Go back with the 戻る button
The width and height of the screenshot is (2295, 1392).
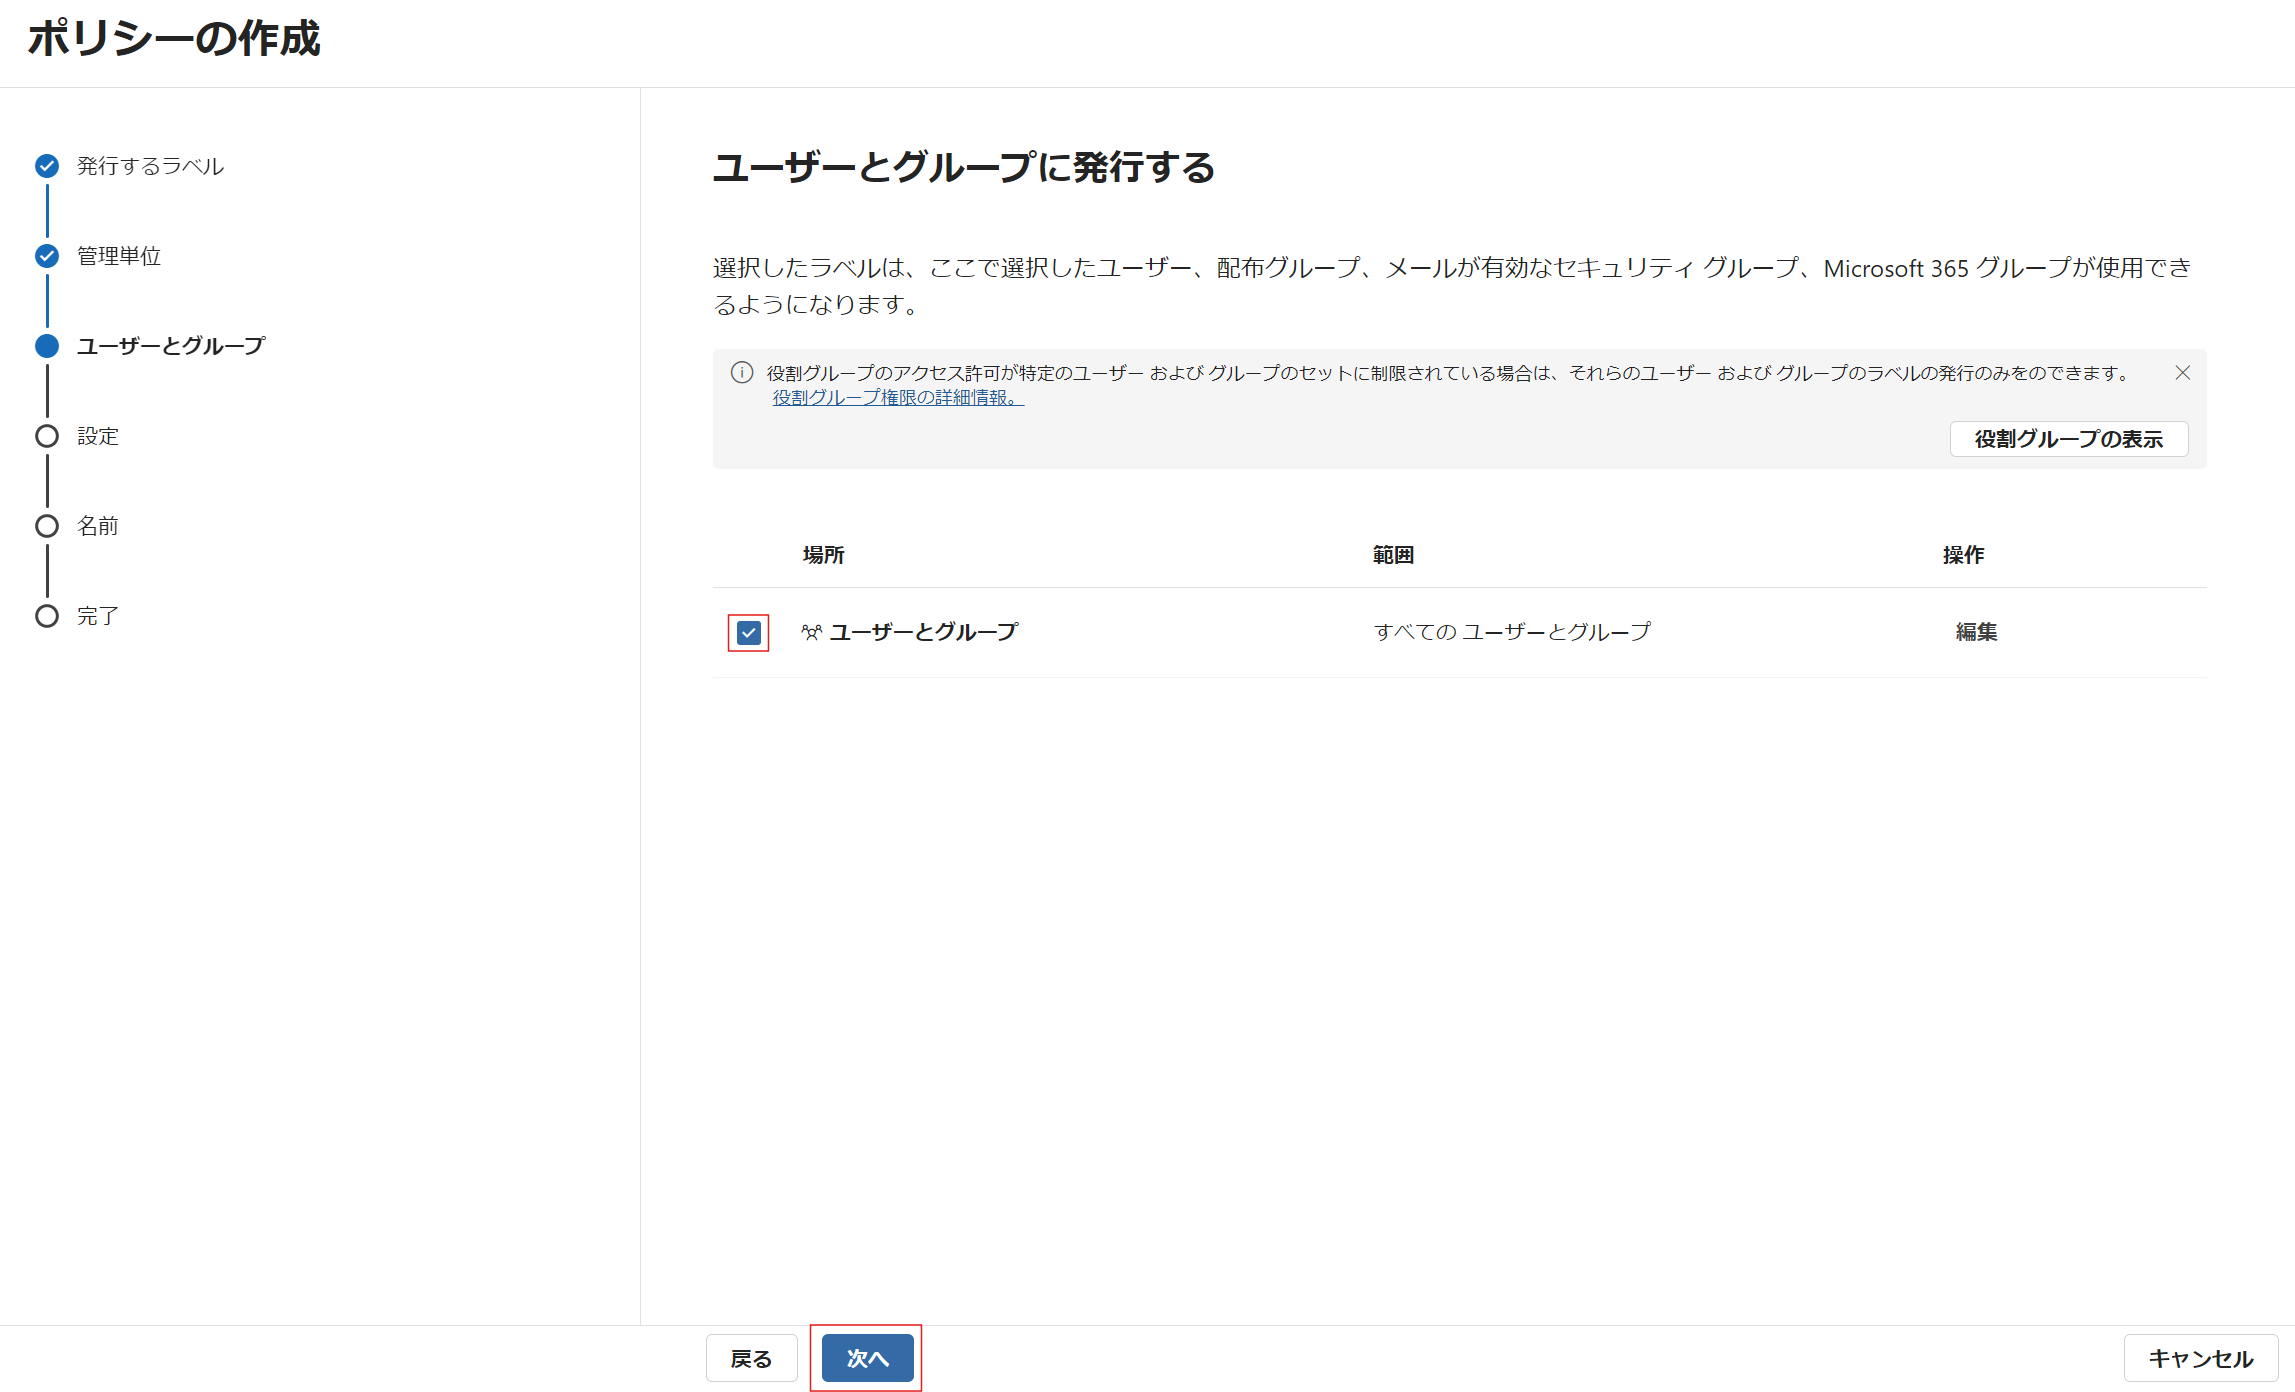click(751, 1358)
